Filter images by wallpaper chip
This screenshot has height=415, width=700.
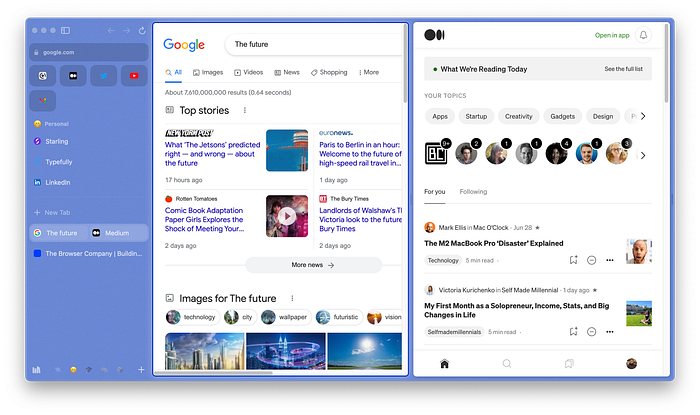286,317
